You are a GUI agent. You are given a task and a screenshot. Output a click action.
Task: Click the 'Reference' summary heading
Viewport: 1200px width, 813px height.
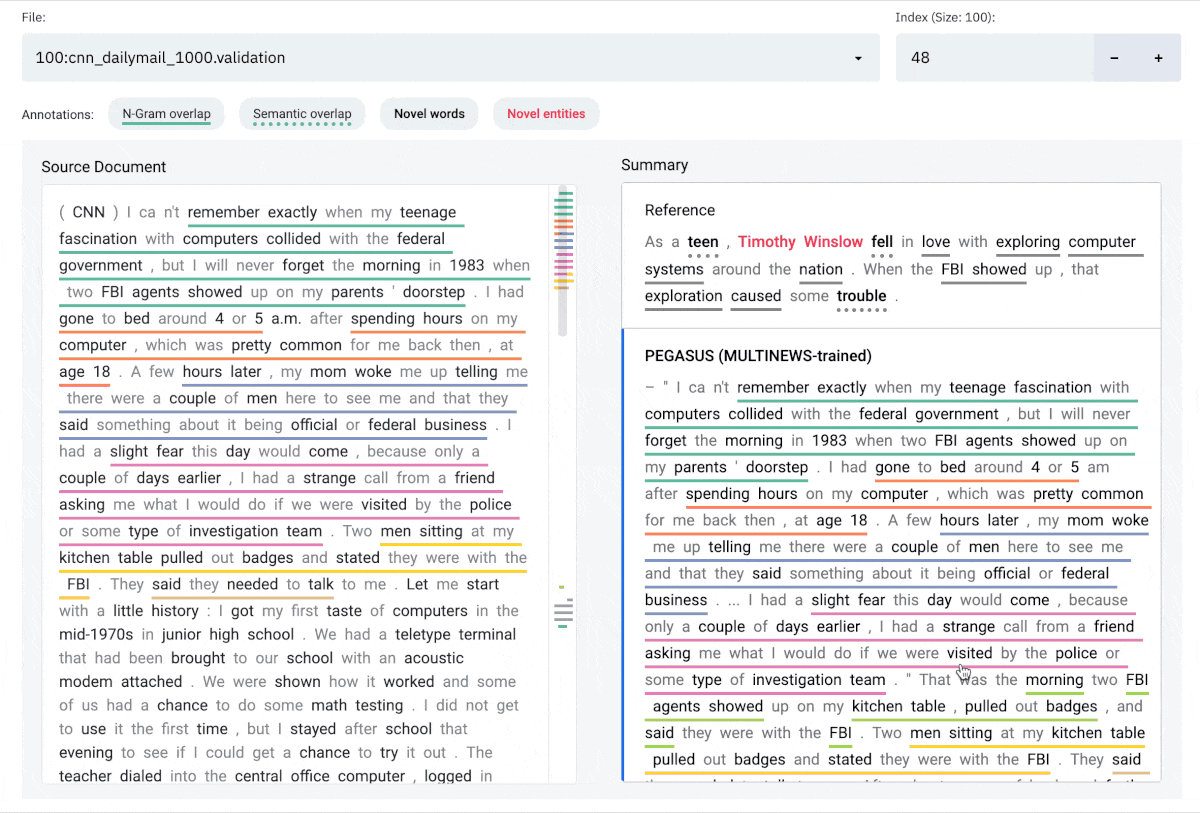tap(680, 210)
